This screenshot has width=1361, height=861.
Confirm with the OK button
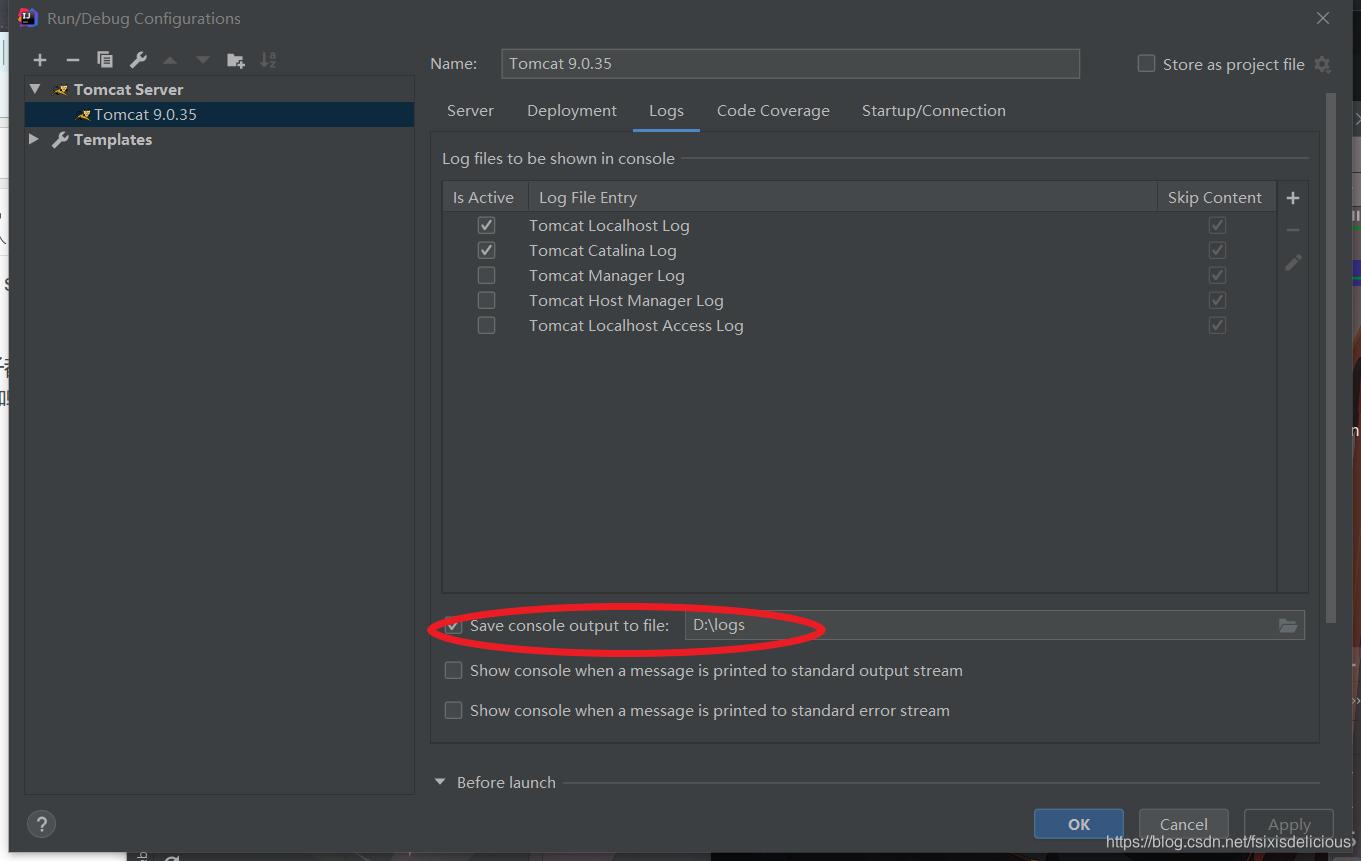click(1079, 824)
